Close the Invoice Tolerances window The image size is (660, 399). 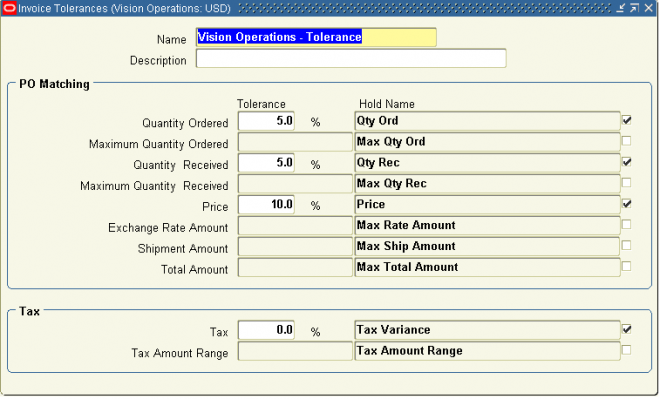coord(649,8)
